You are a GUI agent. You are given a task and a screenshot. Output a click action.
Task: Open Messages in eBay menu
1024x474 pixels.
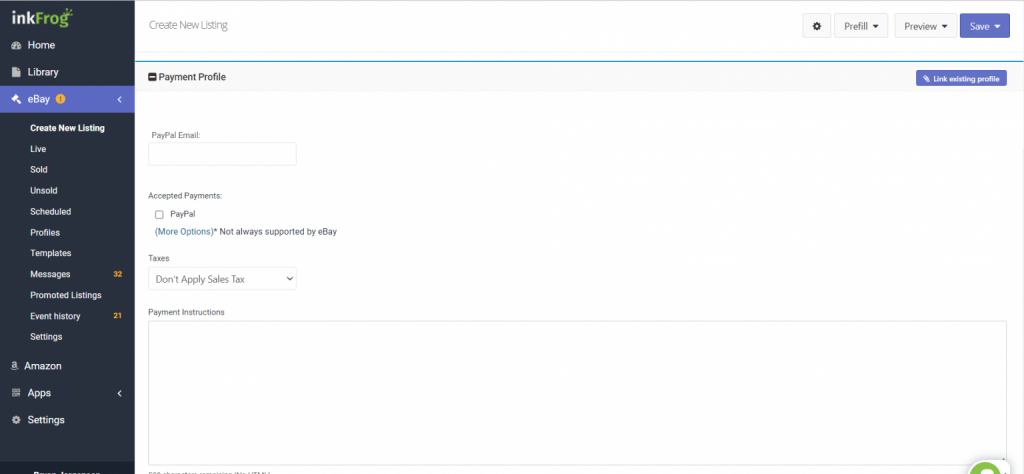coord(50,274)
